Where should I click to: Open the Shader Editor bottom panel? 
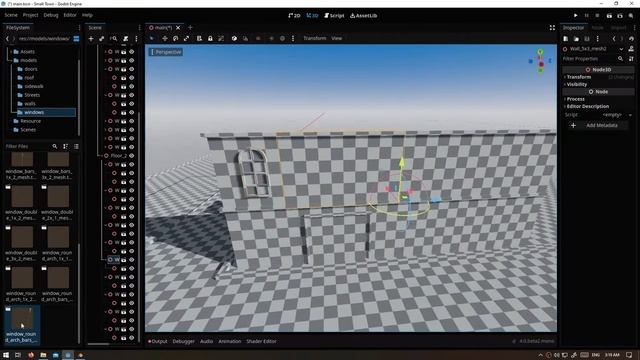261,341
